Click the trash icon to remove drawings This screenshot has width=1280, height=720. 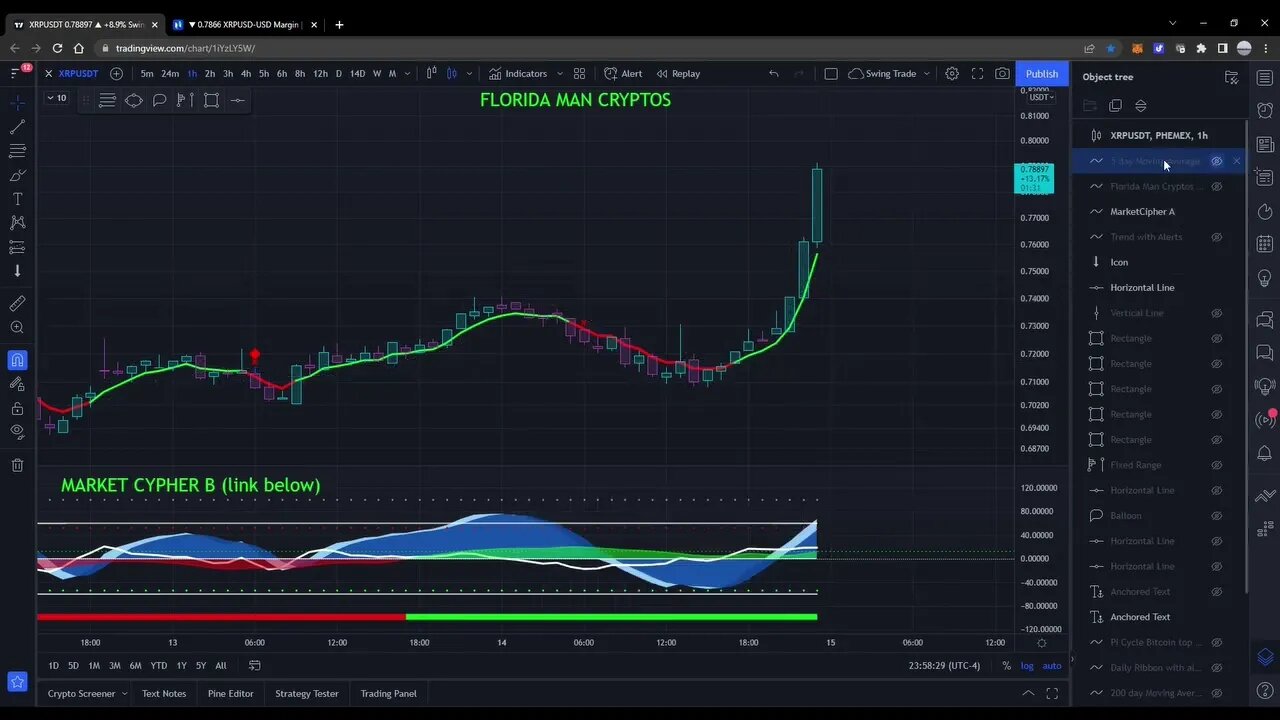tap(17, 465)
